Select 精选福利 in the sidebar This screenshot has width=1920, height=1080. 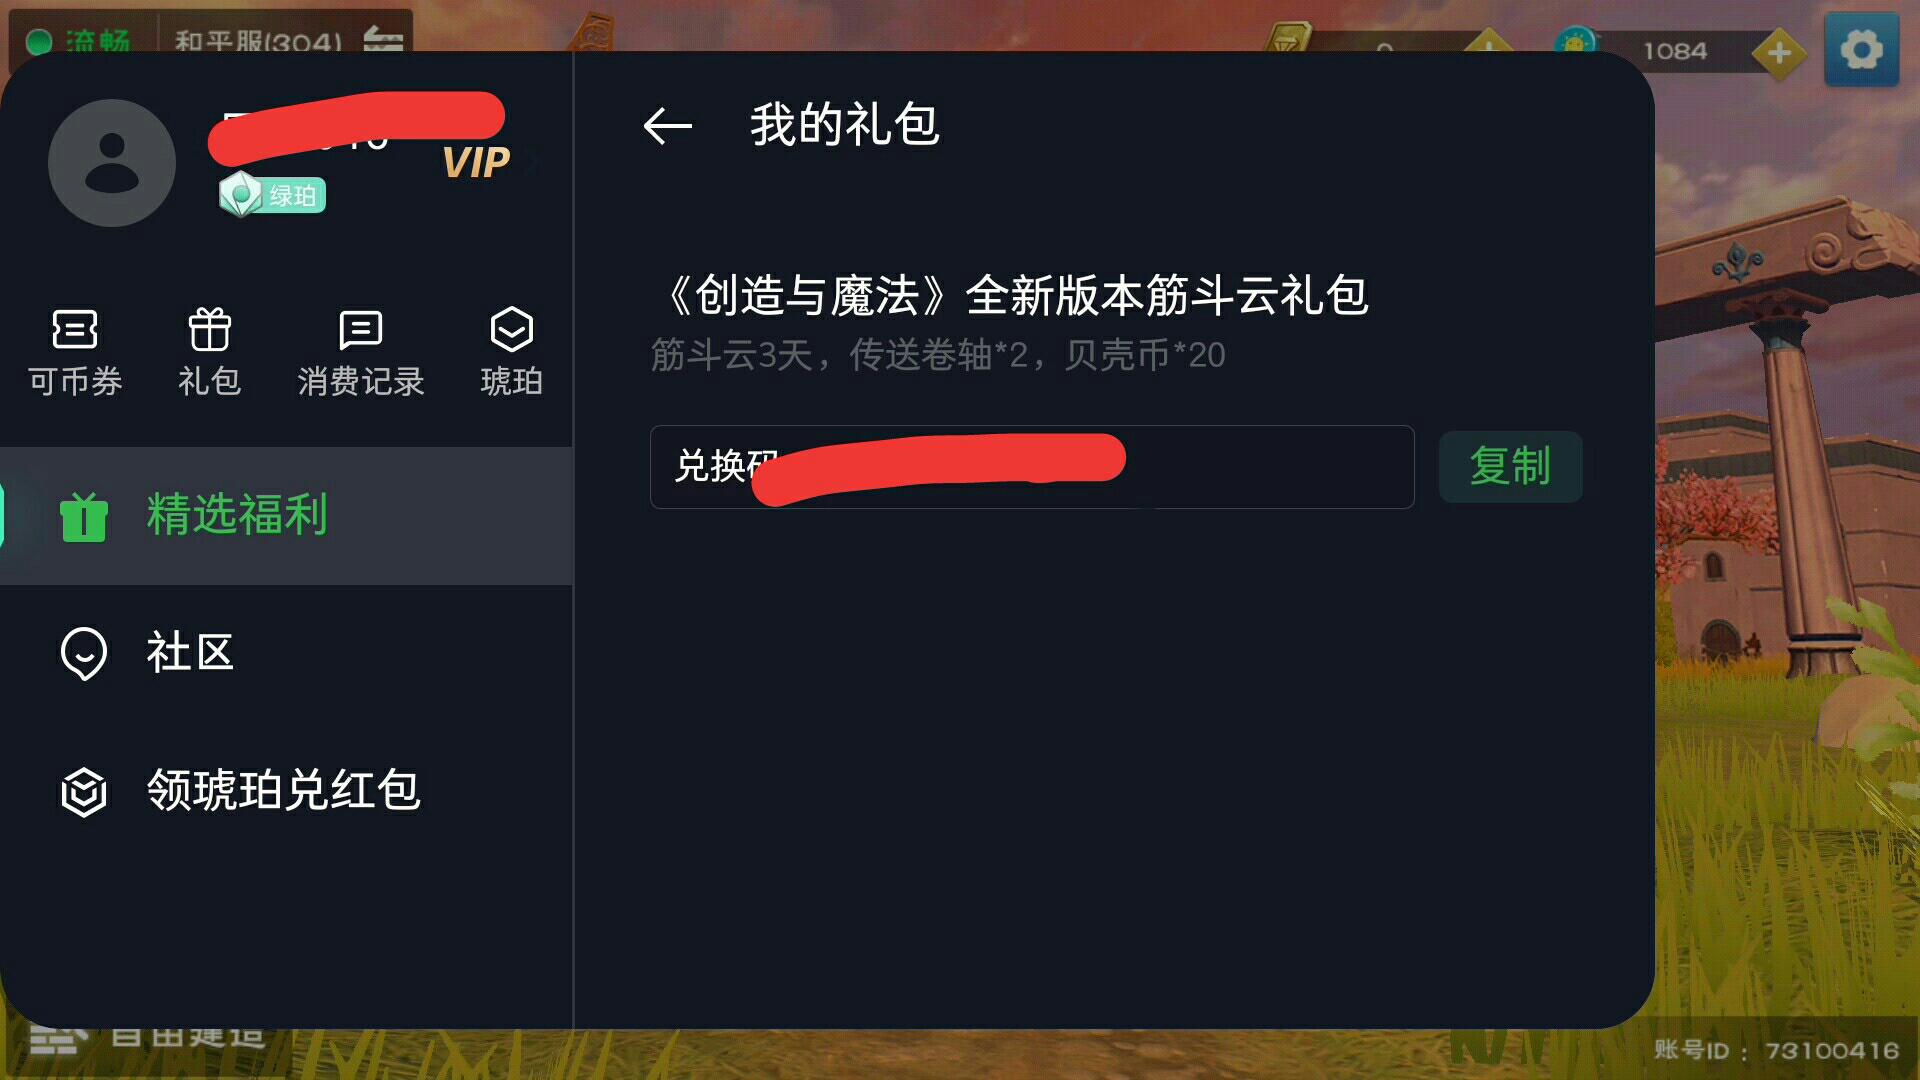point(286,516)
